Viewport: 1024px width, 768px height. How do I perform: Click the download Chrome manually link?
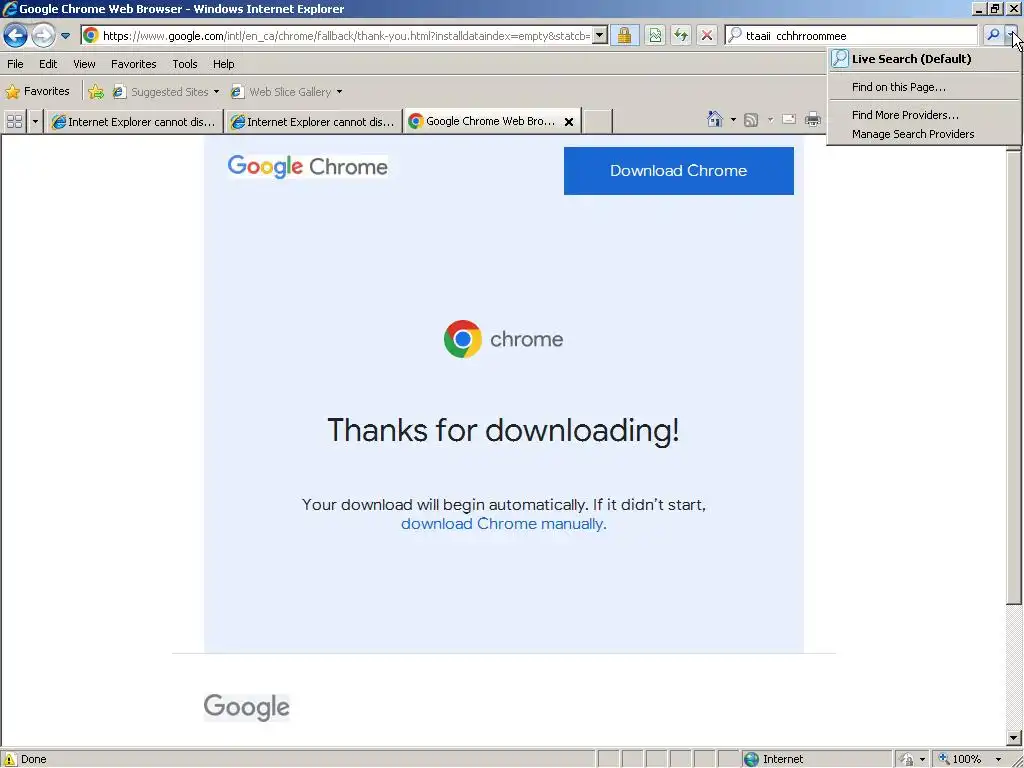tap(502, 524)
